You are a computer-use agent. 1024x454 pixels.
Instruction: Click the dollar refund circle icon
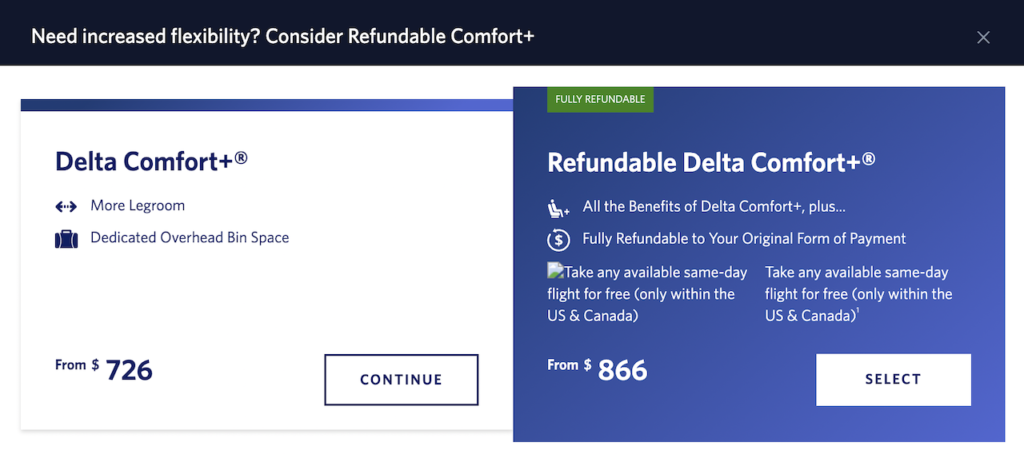[558, 240]
